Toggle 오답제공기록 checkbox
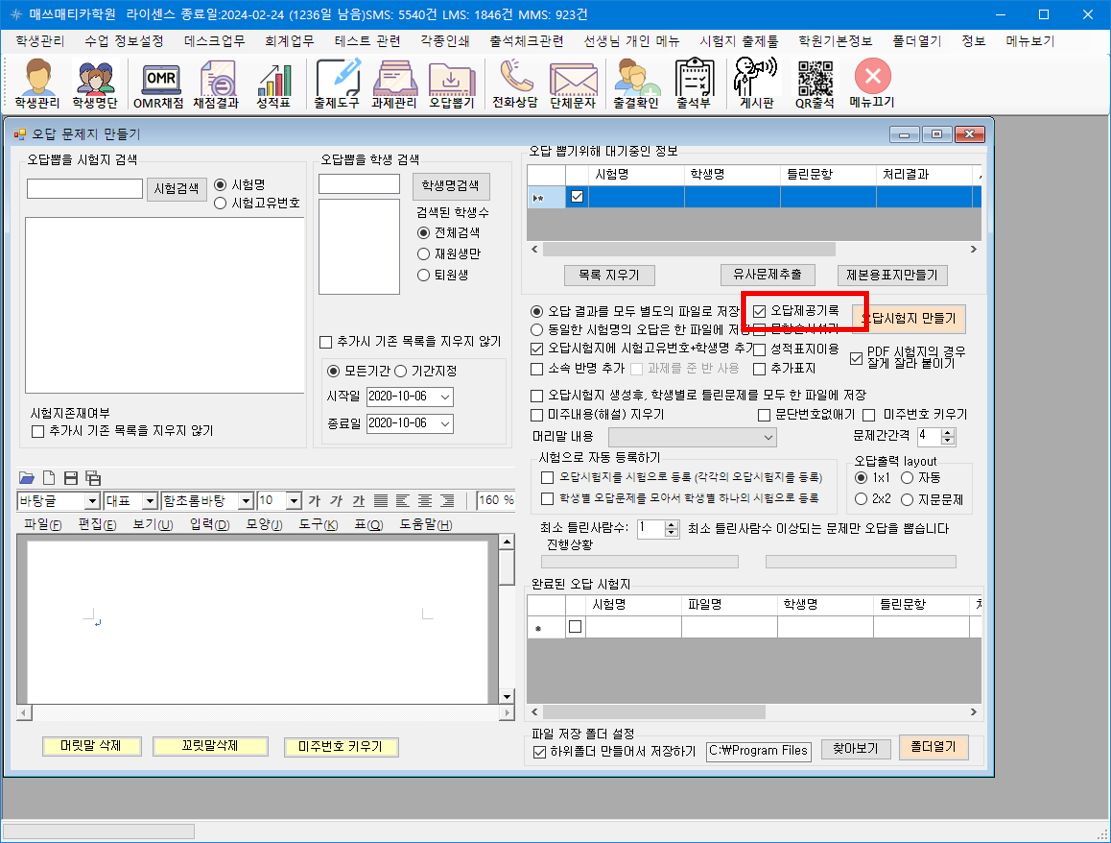This screenshot has height=843, width=1111. point(760,311)
